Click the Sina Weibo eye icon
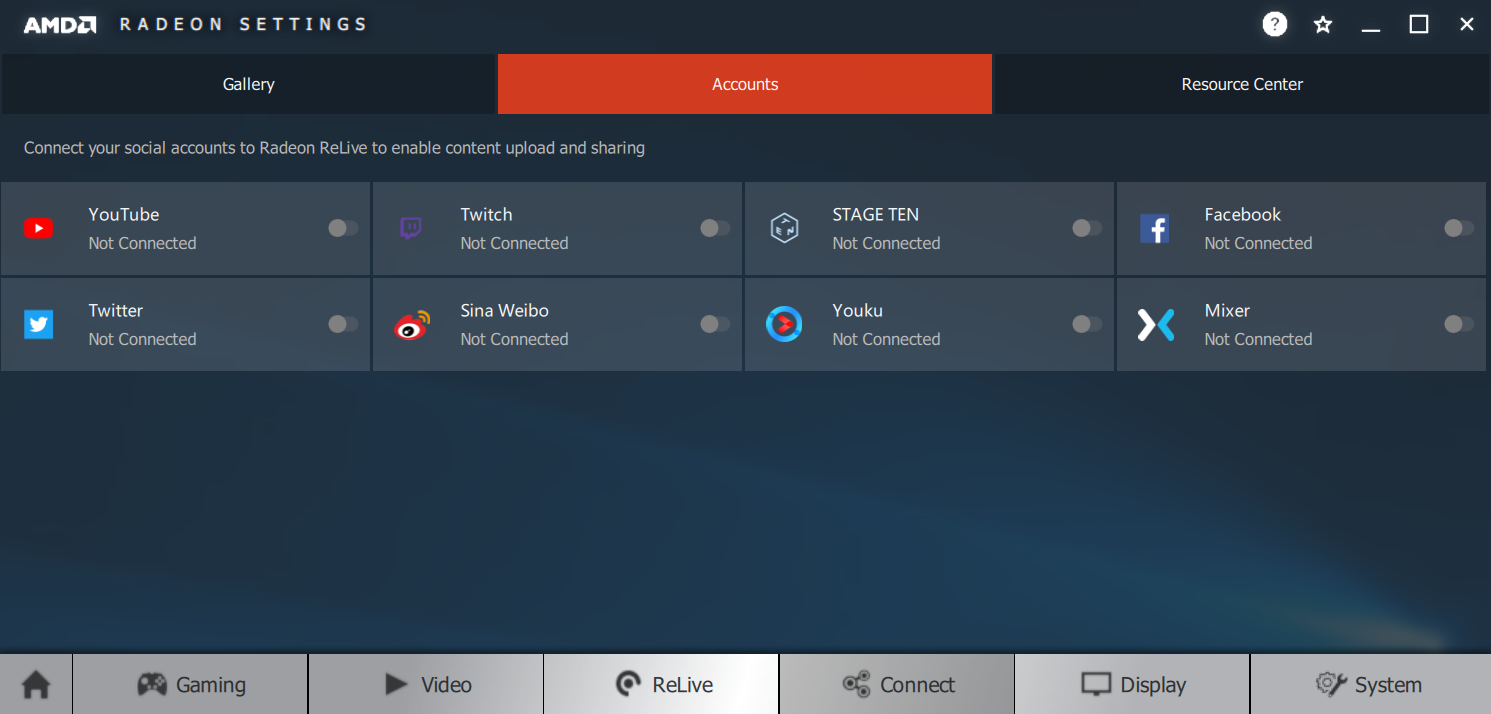1491x714 pixels. point(411,324)
